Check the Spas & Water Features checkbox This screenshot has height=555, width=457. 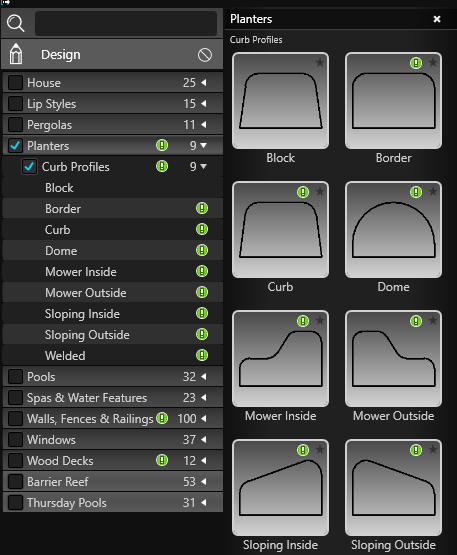point(15,397)
